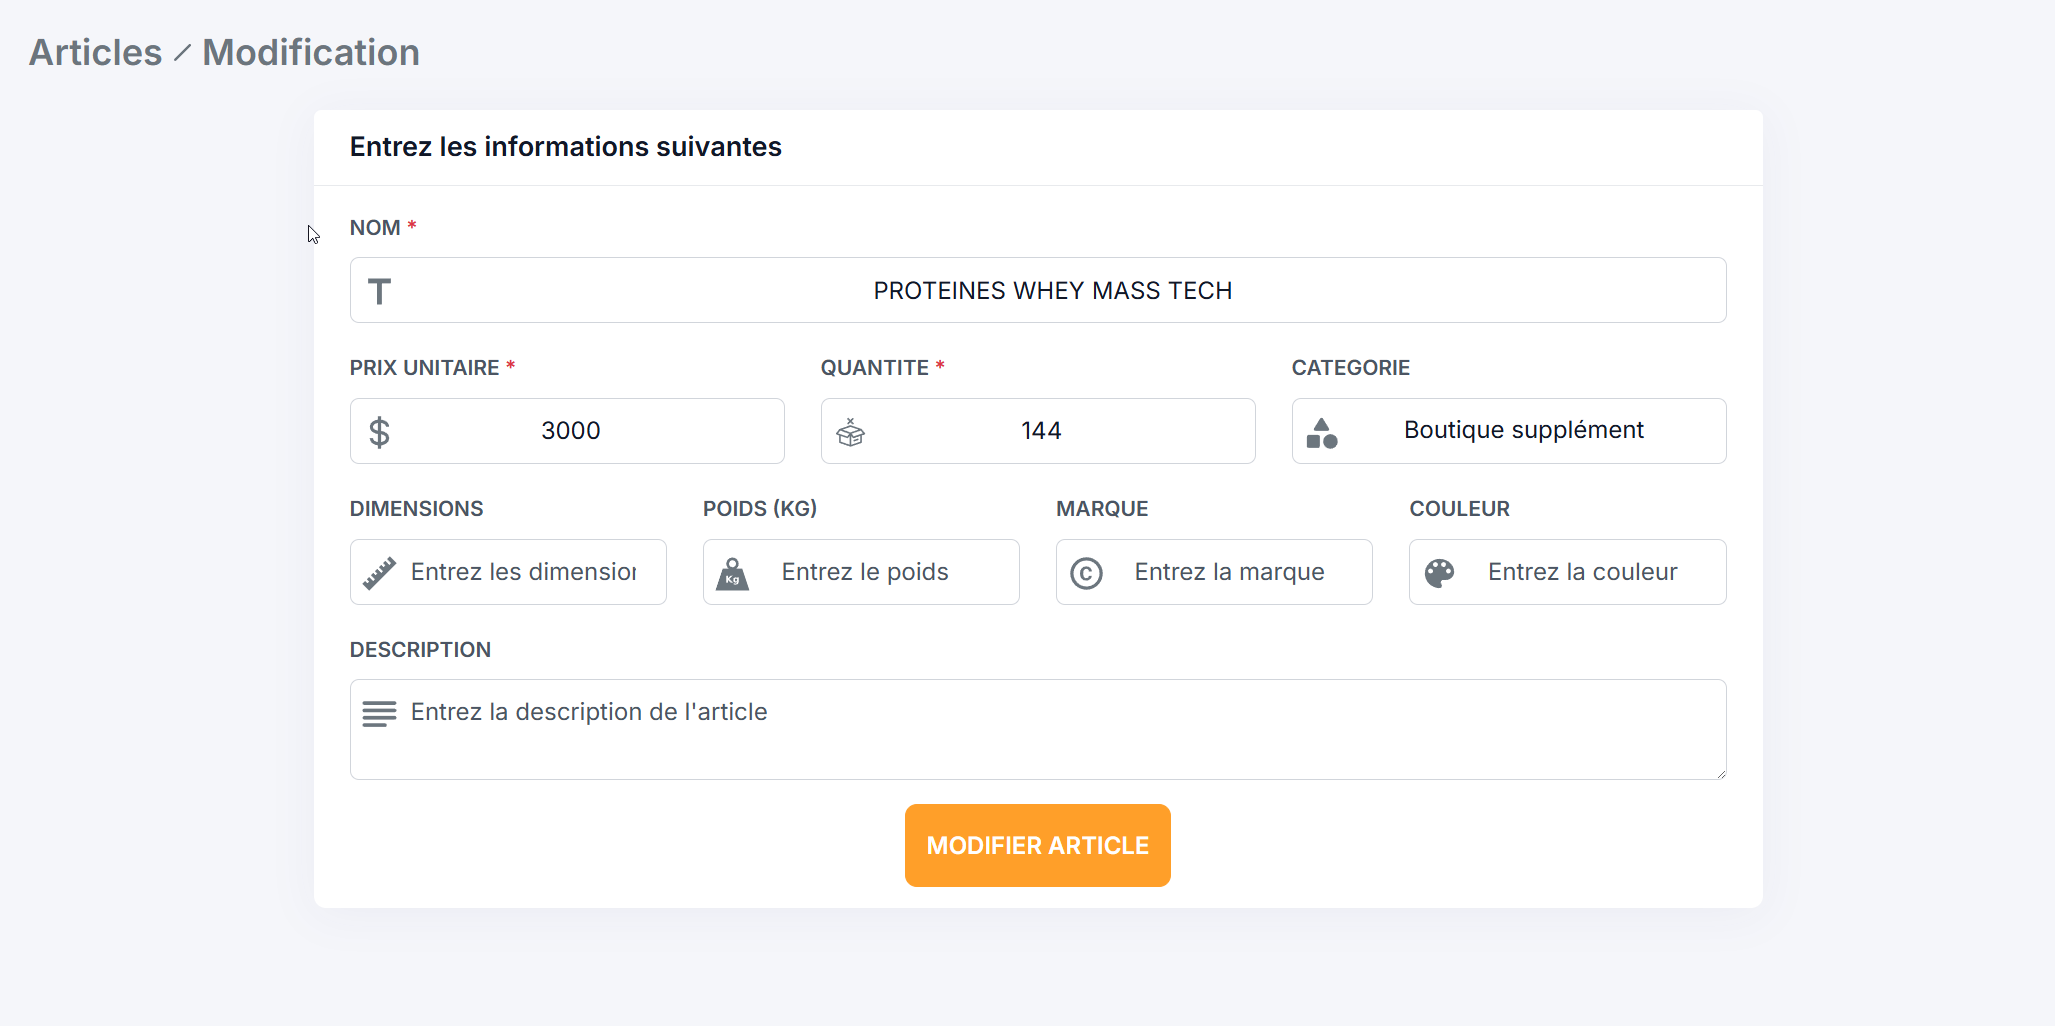Image resolution: width=2055 pixels, height=1026 pixels.
Task: Click the POIDS (KG) label
Action: coord(760,509)
